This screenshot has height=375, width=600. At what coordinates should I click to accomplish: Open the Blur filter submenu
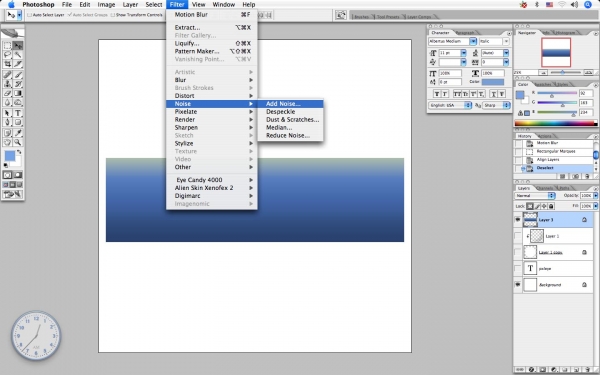tap(212, 80)
